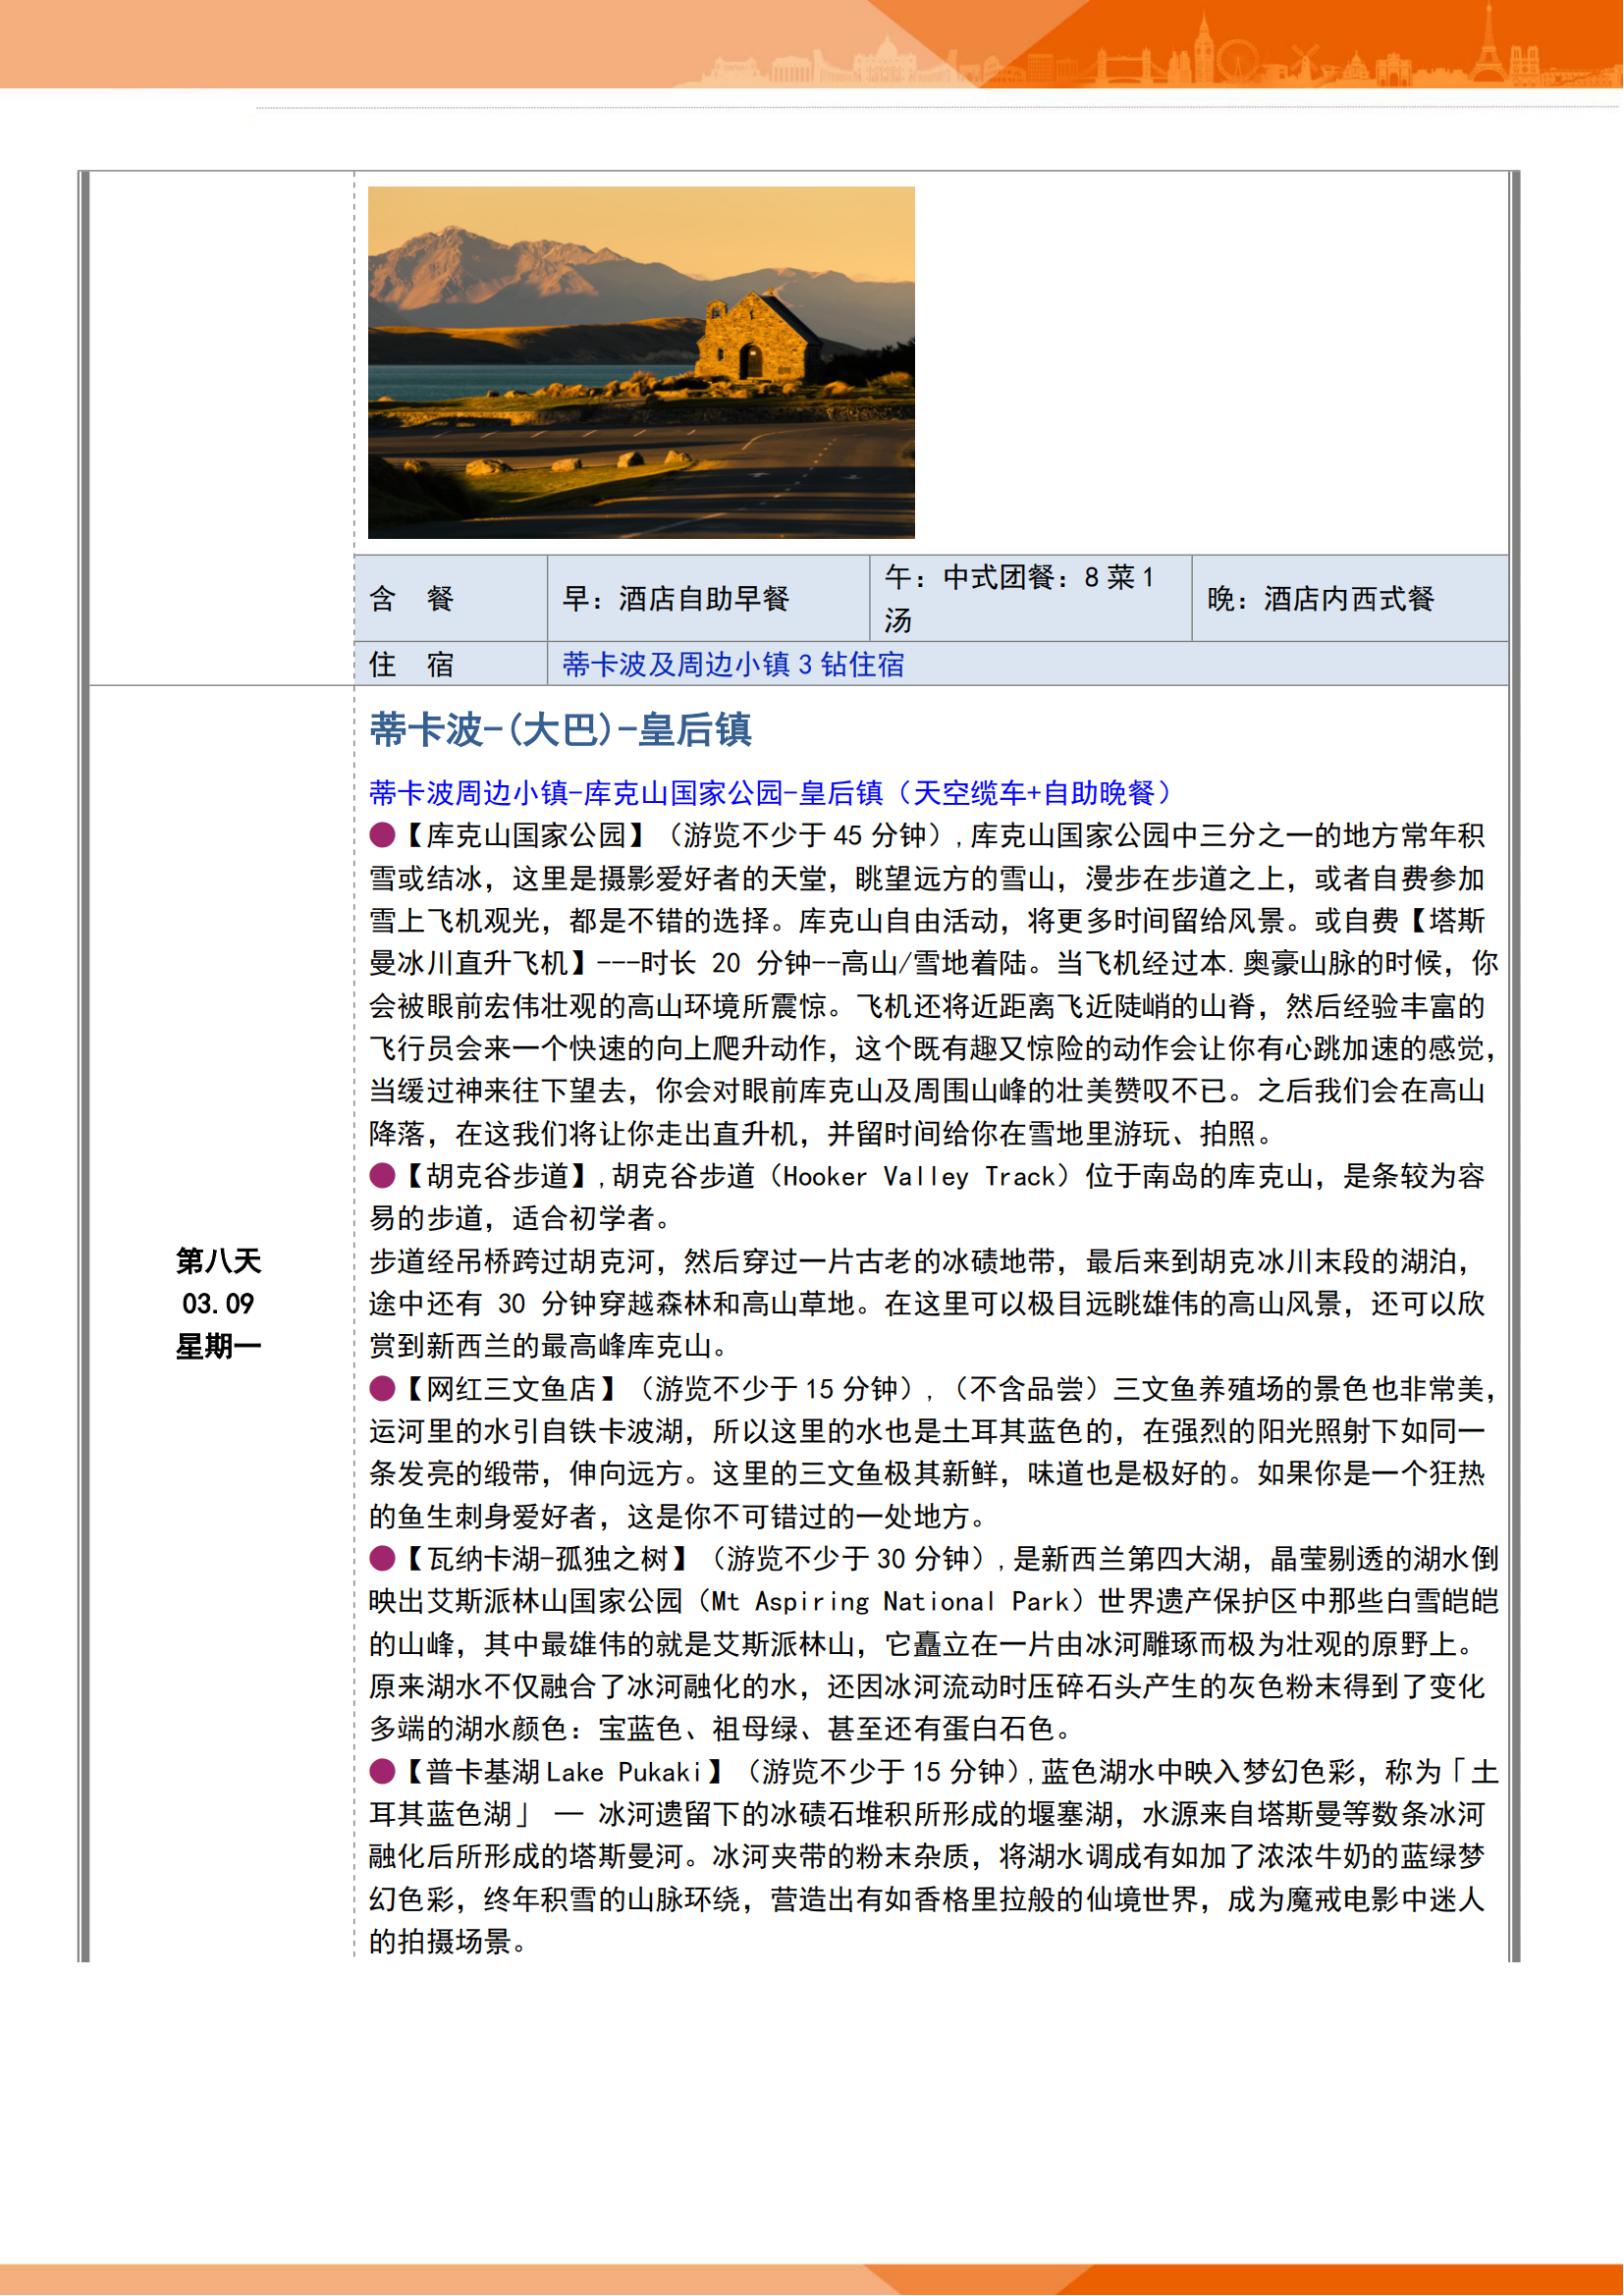The image size is (1624, 2296).
Task: Click the heading 蒂卡波-(大巴)-皇后镇
Action: tap(560, 730)
